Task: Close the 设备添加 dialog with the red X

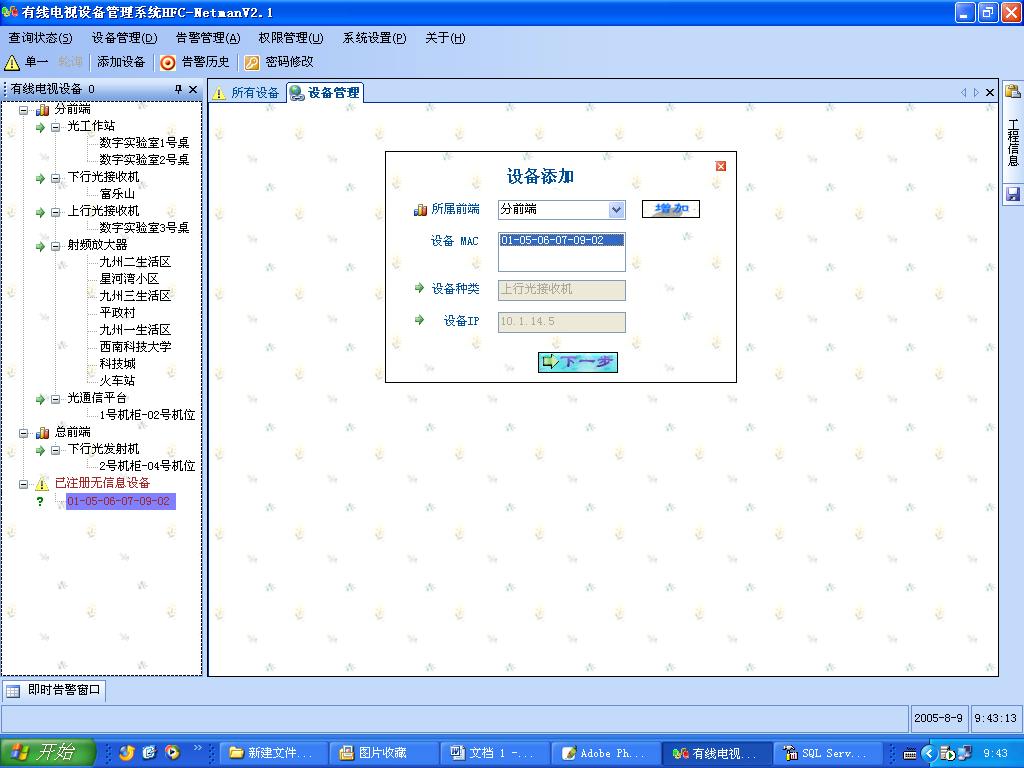Action: click(x=721, y=166)
